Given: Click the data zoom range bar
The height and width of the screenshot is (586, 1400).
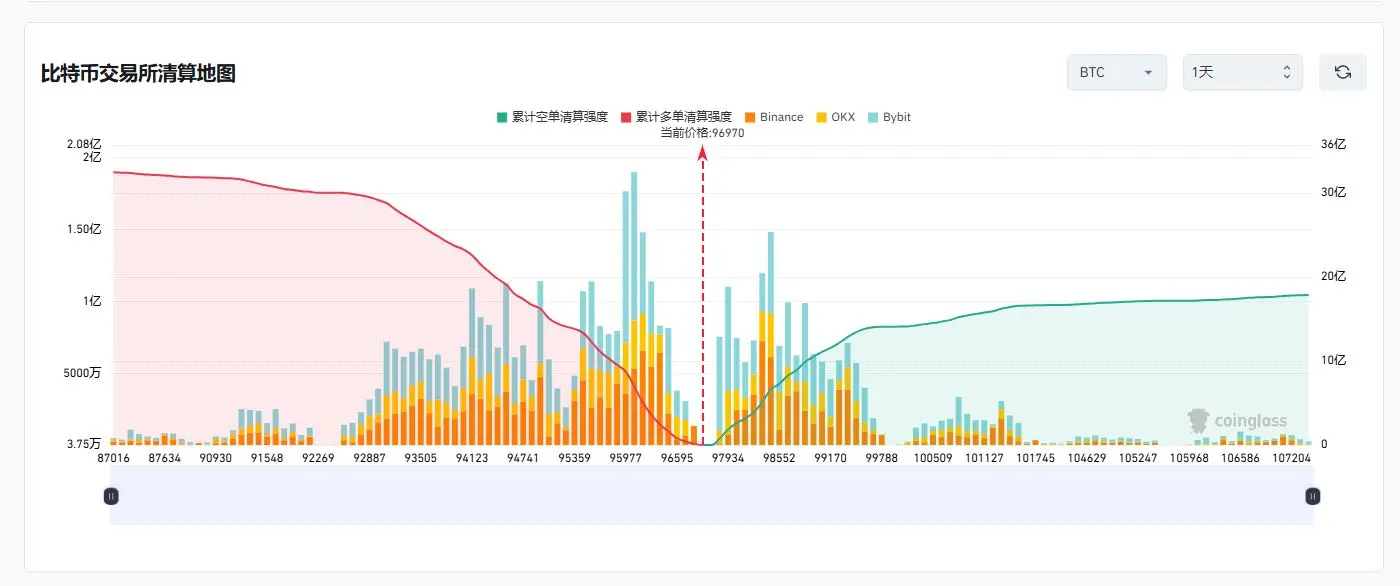Looking at the screenshot, I should [712, 495].
